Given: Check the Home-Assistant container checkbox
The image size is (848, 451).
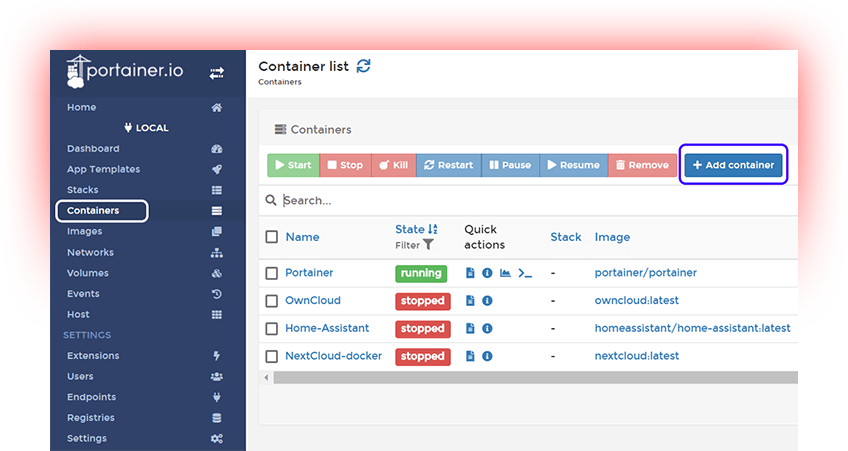Looking at the screenshot, I should coord(271,329).
